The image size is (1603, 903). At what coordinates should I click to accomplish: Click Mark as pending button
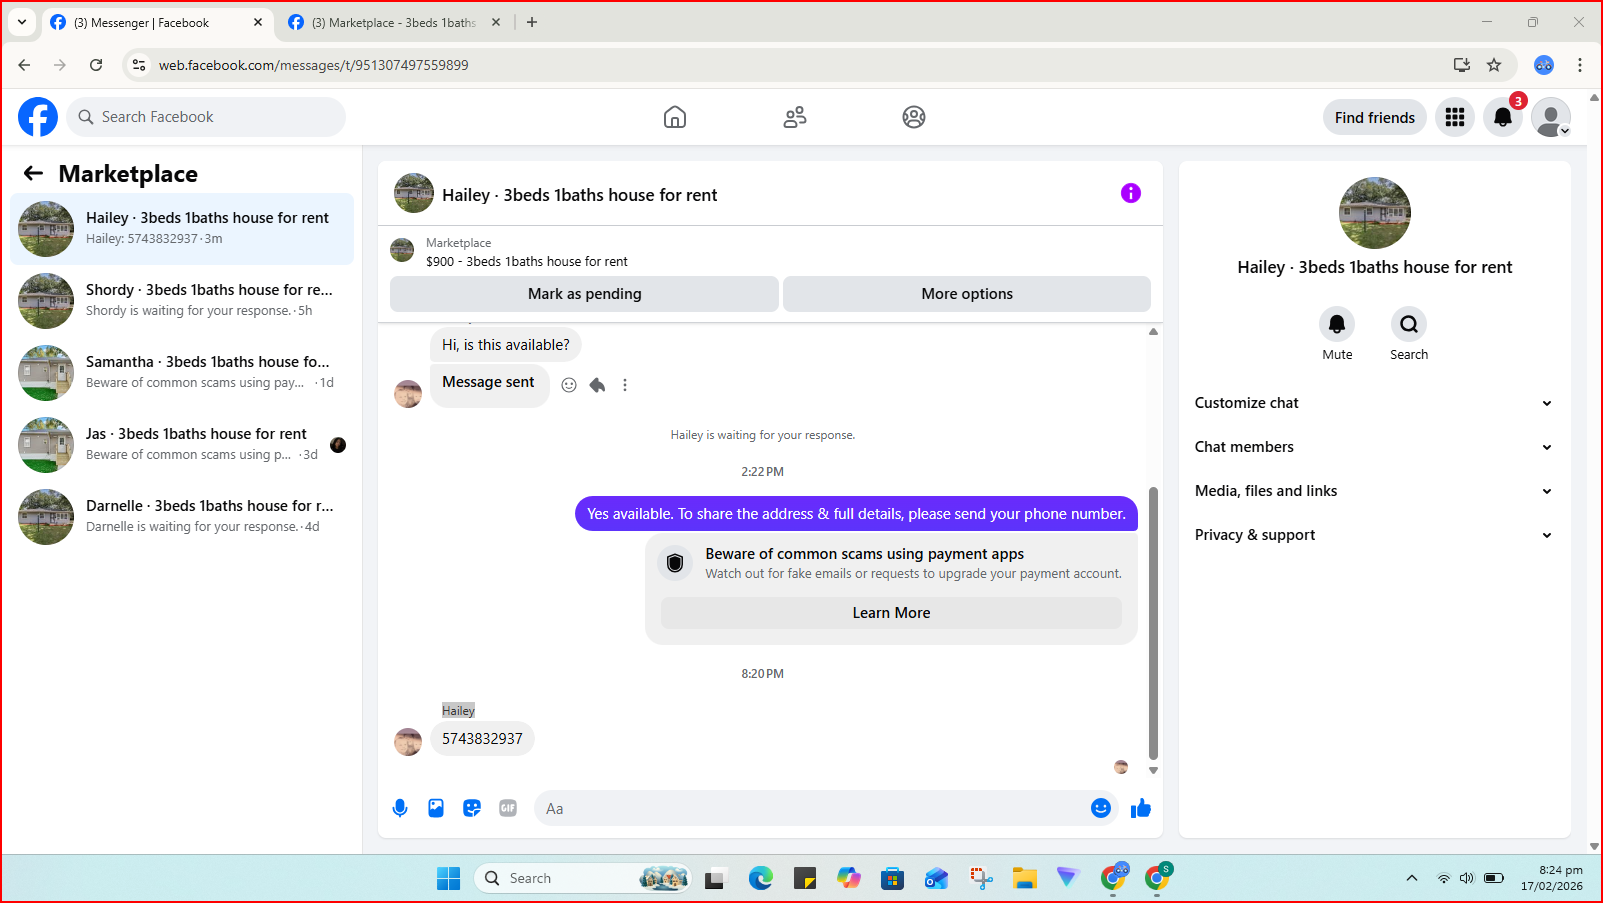pyautogui.click(x=584, y=294)
